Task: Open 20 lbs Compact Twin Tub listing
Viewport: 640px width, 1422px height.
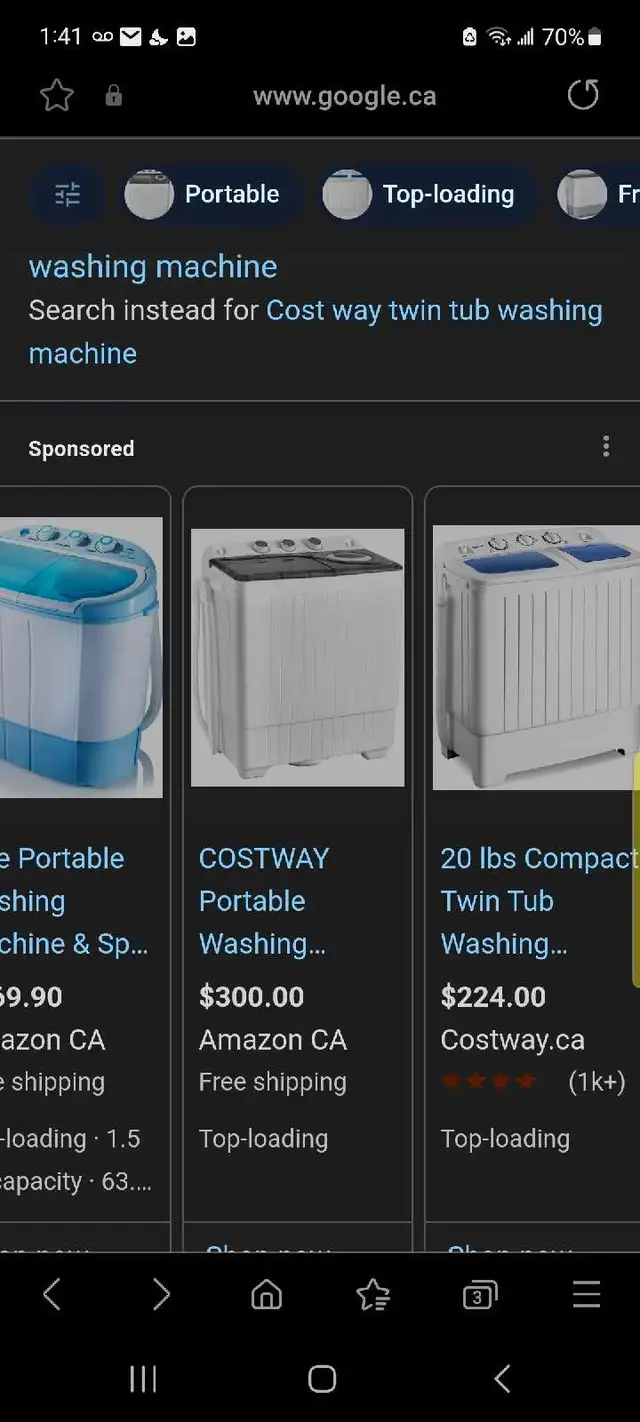Action: [538, 901]
